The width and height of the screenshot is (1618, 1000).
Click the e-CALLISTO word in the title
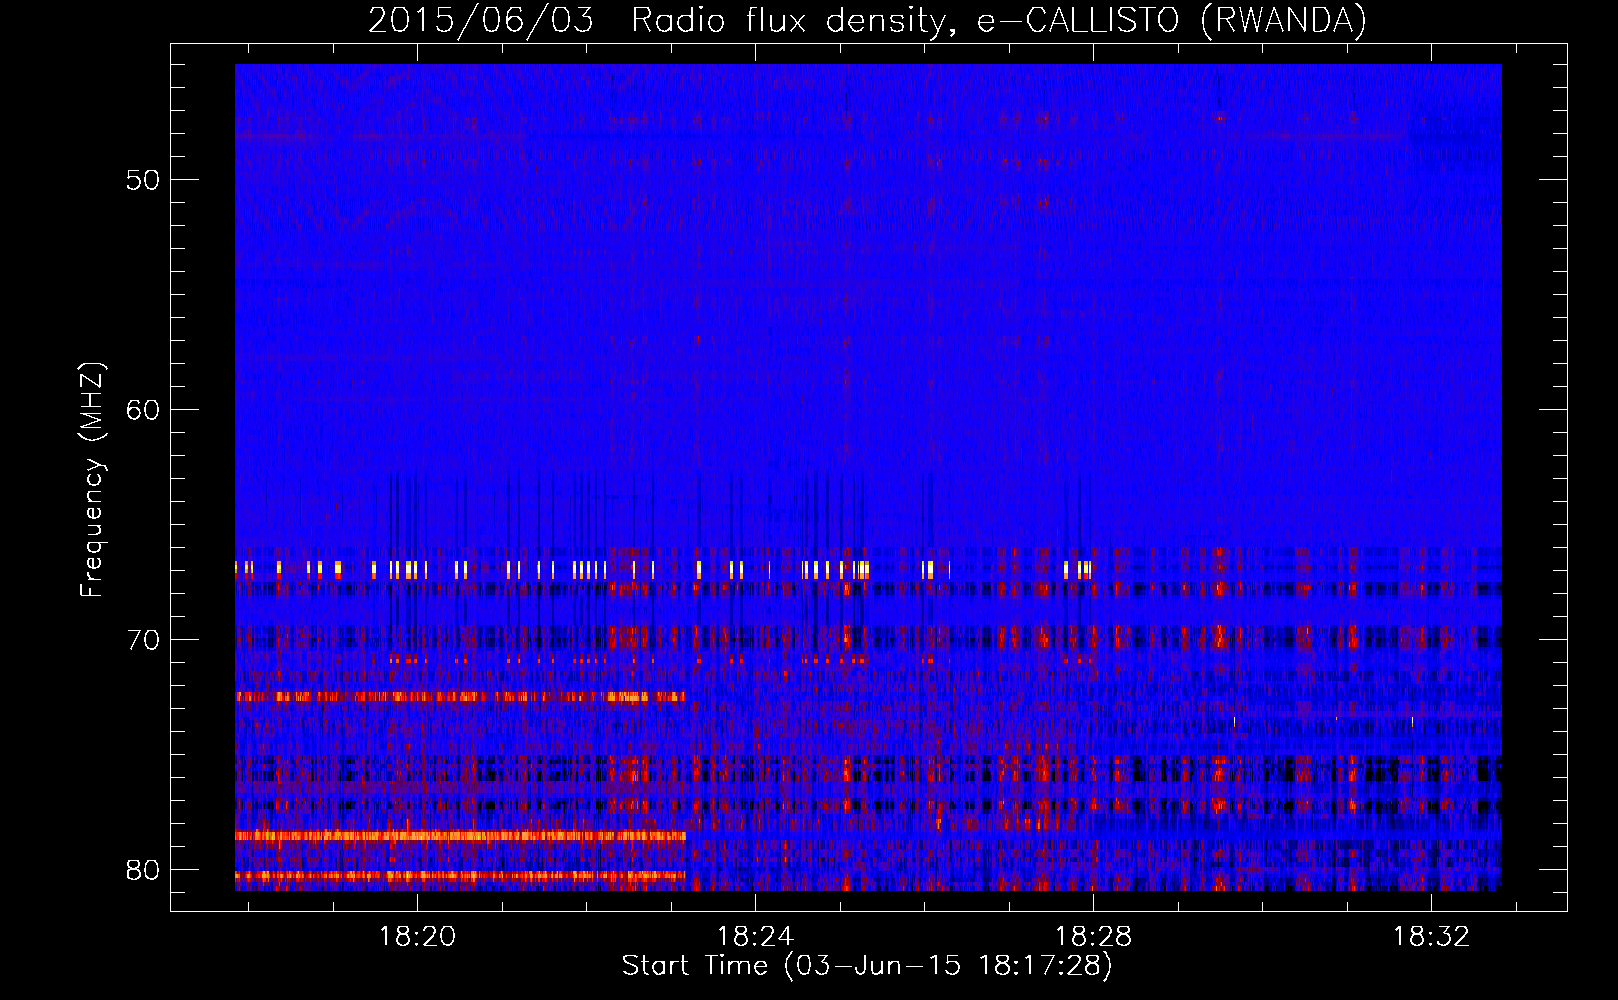point(1078,21)
